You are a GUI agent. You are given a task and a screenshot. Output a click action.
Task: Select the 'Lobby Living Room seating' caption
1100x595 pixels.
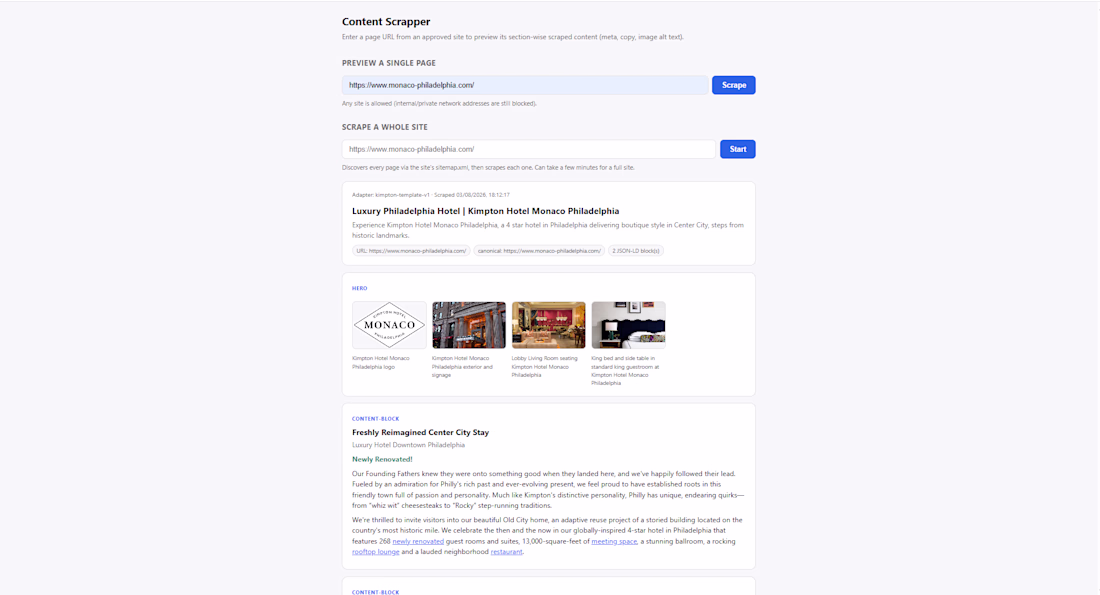(x=544, y=366)
